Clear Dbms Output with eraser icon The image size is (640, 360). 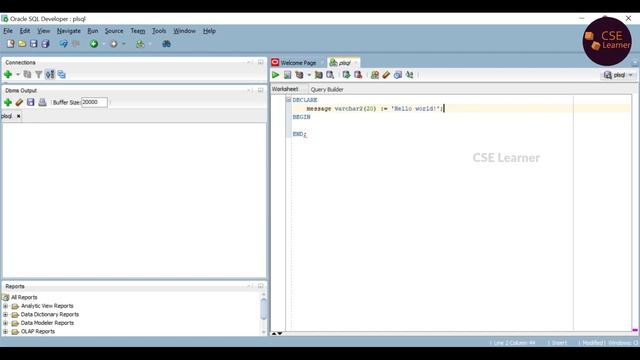point(19,102)
